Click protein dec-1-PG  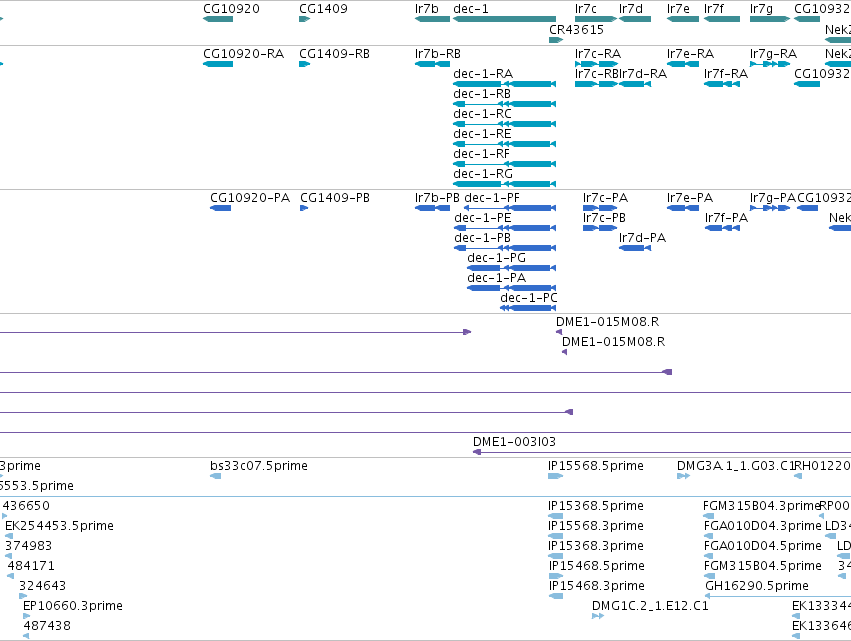(x=512, y=268)
